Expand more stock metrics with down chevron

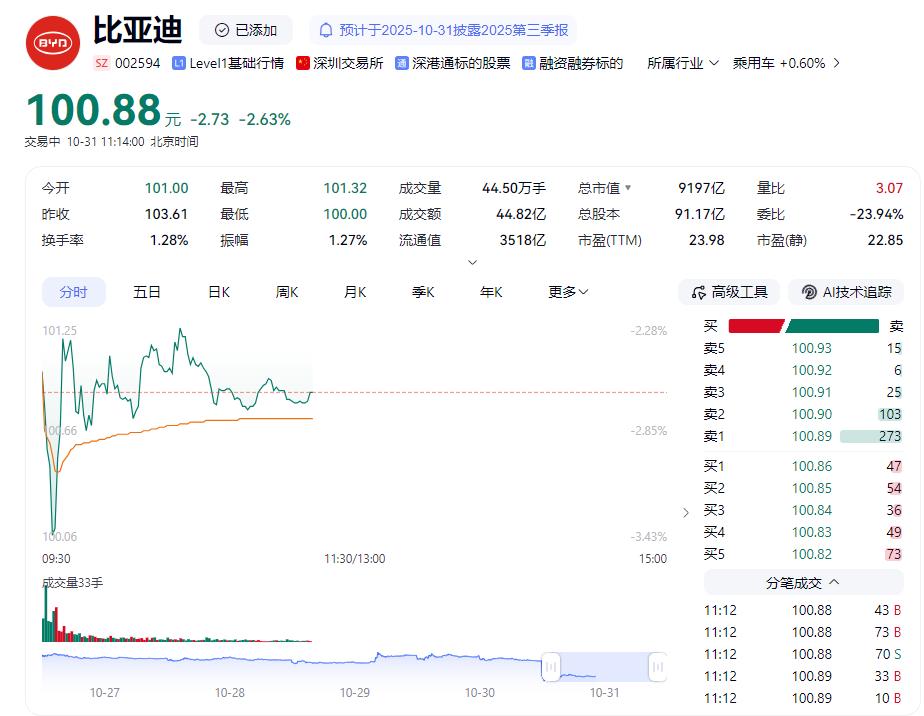coord(472,263)
